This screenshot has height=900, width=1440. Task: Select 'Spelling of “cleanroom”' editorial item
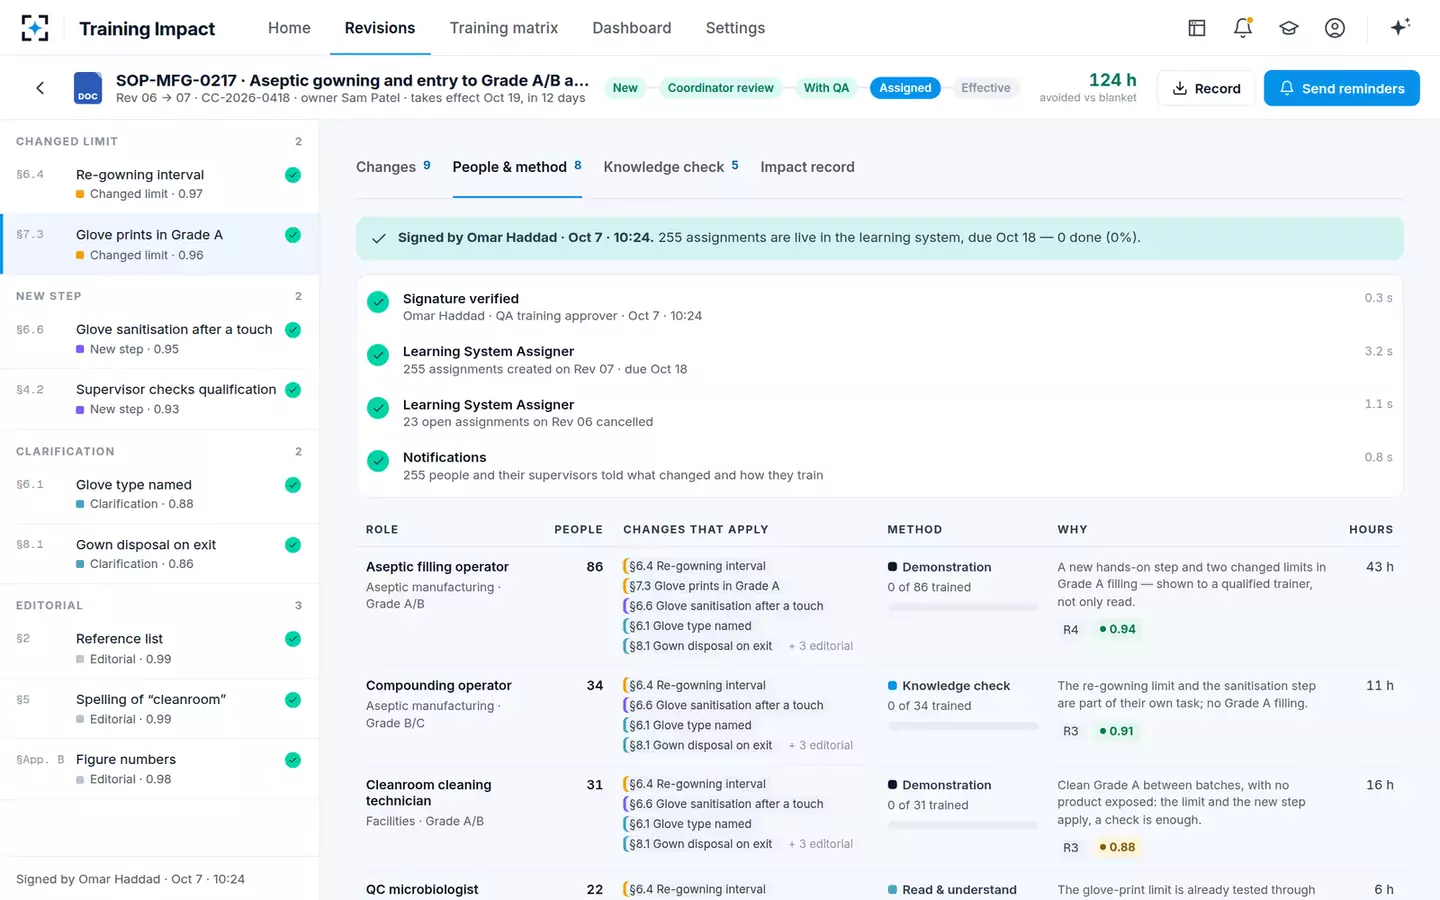click(160, 709)
